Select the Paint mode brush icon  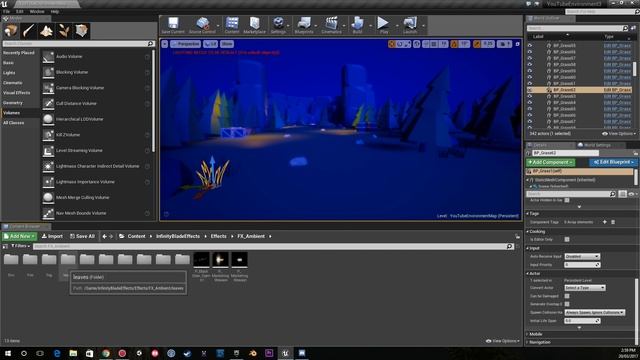tap(29, 31)
